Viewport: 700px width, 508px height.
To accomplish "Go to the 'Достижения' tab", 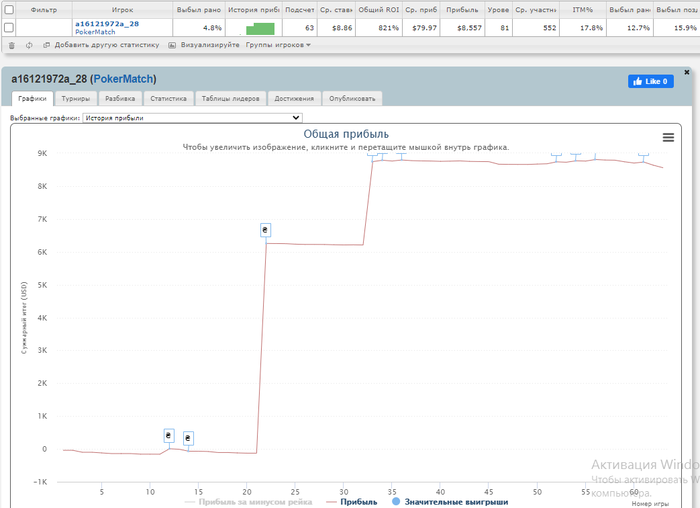I will [294, 99].
